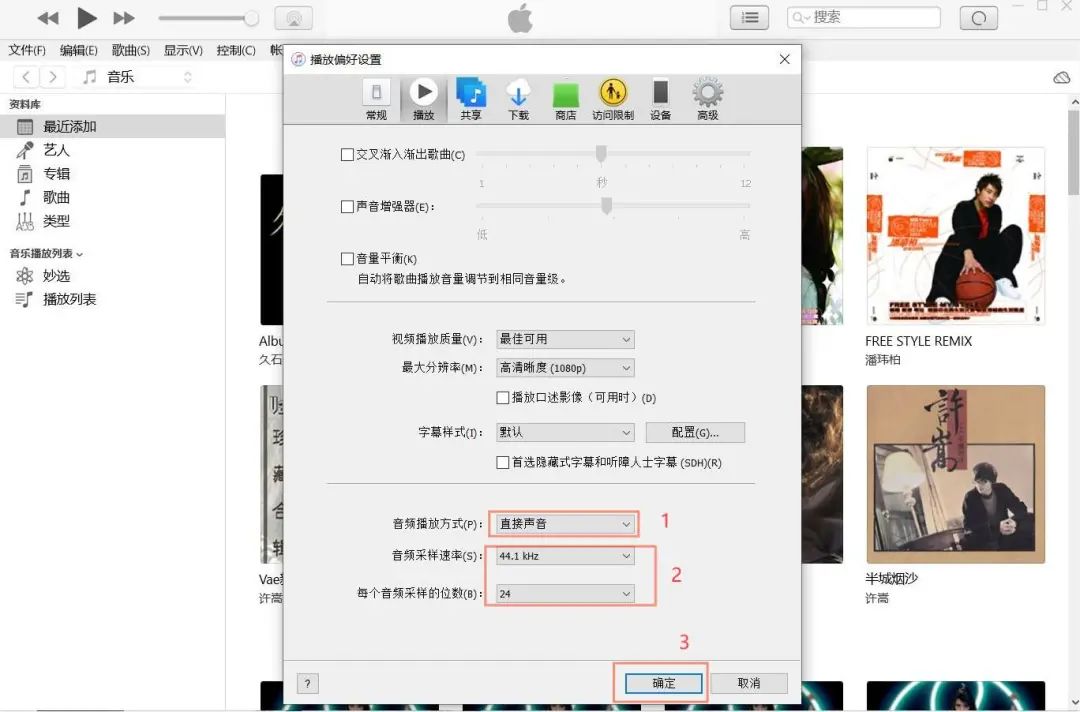Viewport: 1080px width, 712px height.
Task: Click the circular button right of search
Action: (979, 18)
